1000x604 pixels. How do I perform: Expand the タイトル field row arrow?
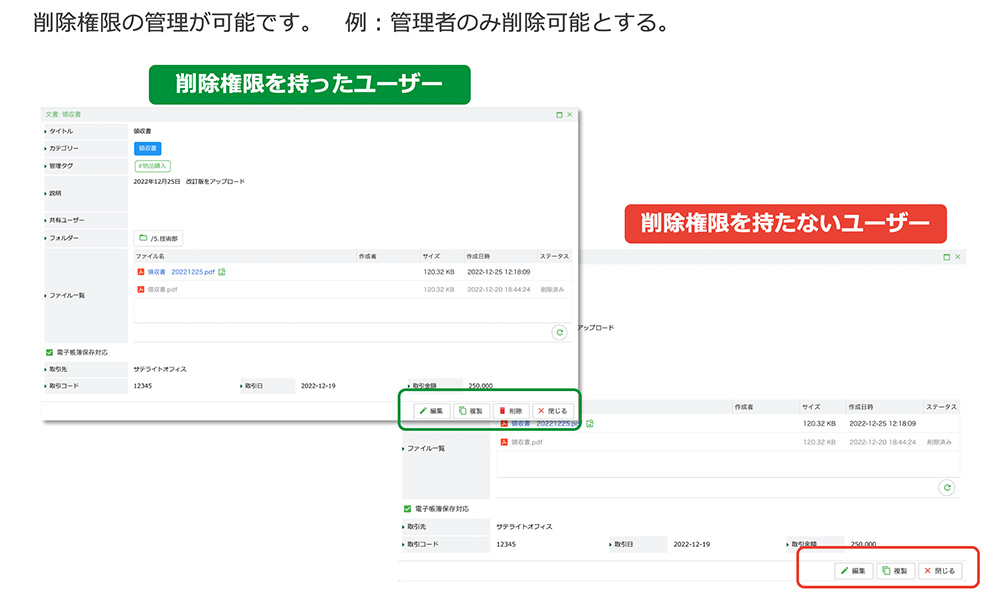tap(46, 131)
